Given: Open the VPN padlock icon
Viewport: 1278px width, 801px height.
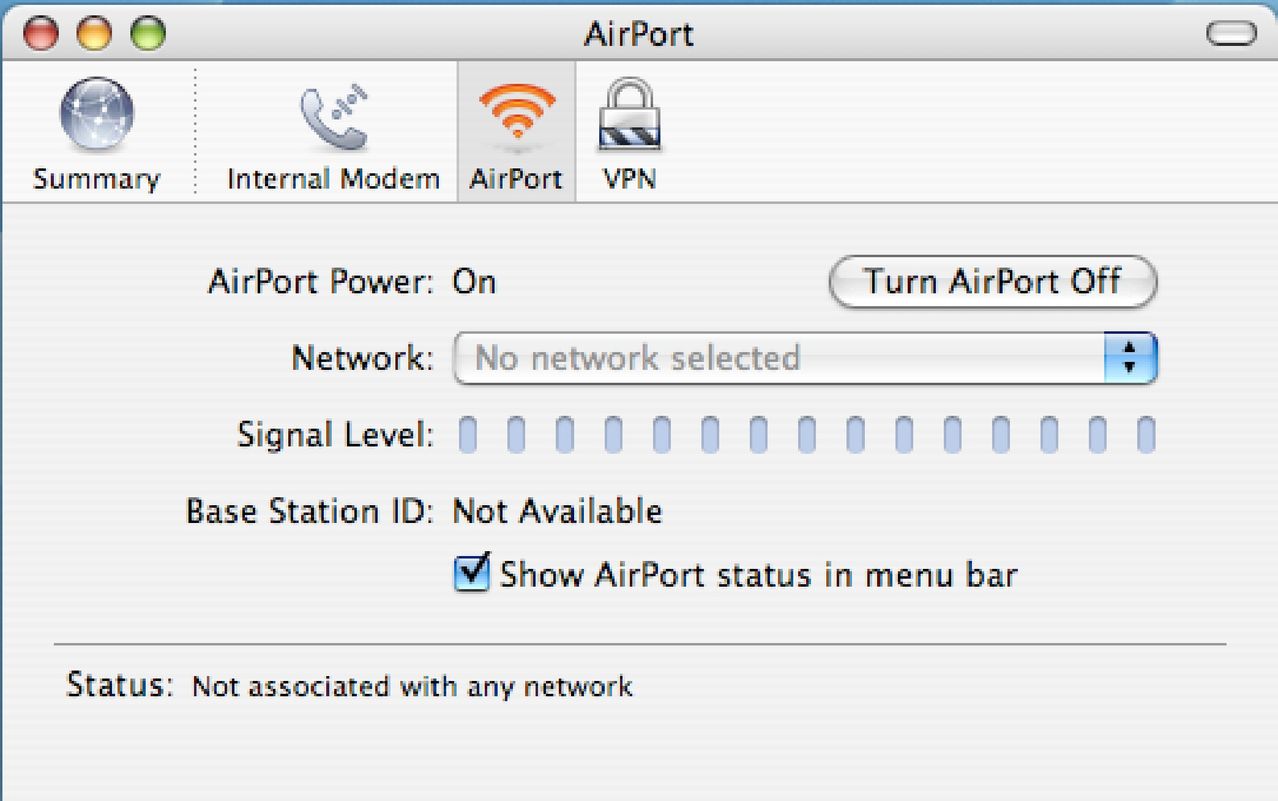Looking at the screenshot, I should click(631, 115).
